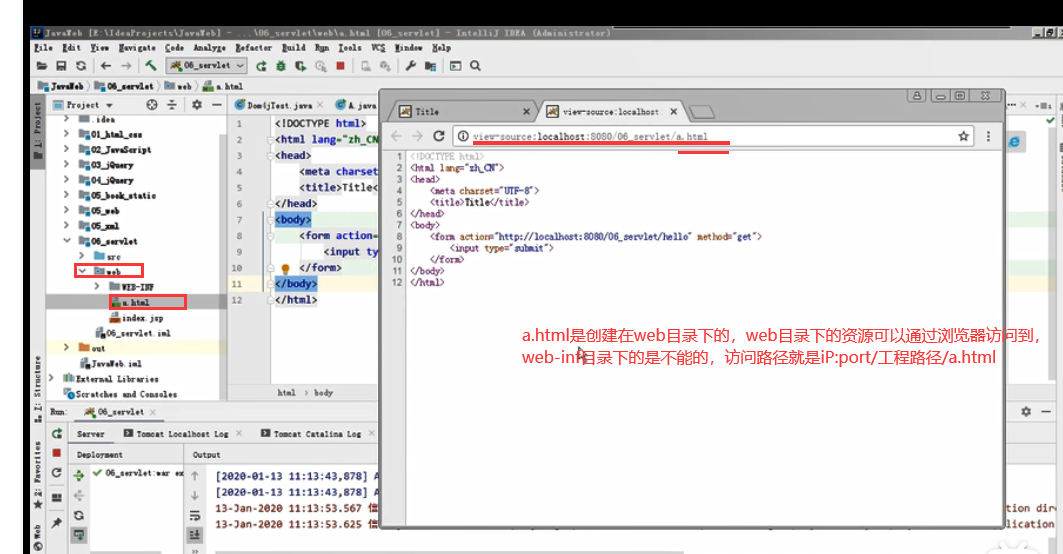This screenshot has width=1063, height=554.
Task: Open the VCS menu
Action: (x=378, y=47)
